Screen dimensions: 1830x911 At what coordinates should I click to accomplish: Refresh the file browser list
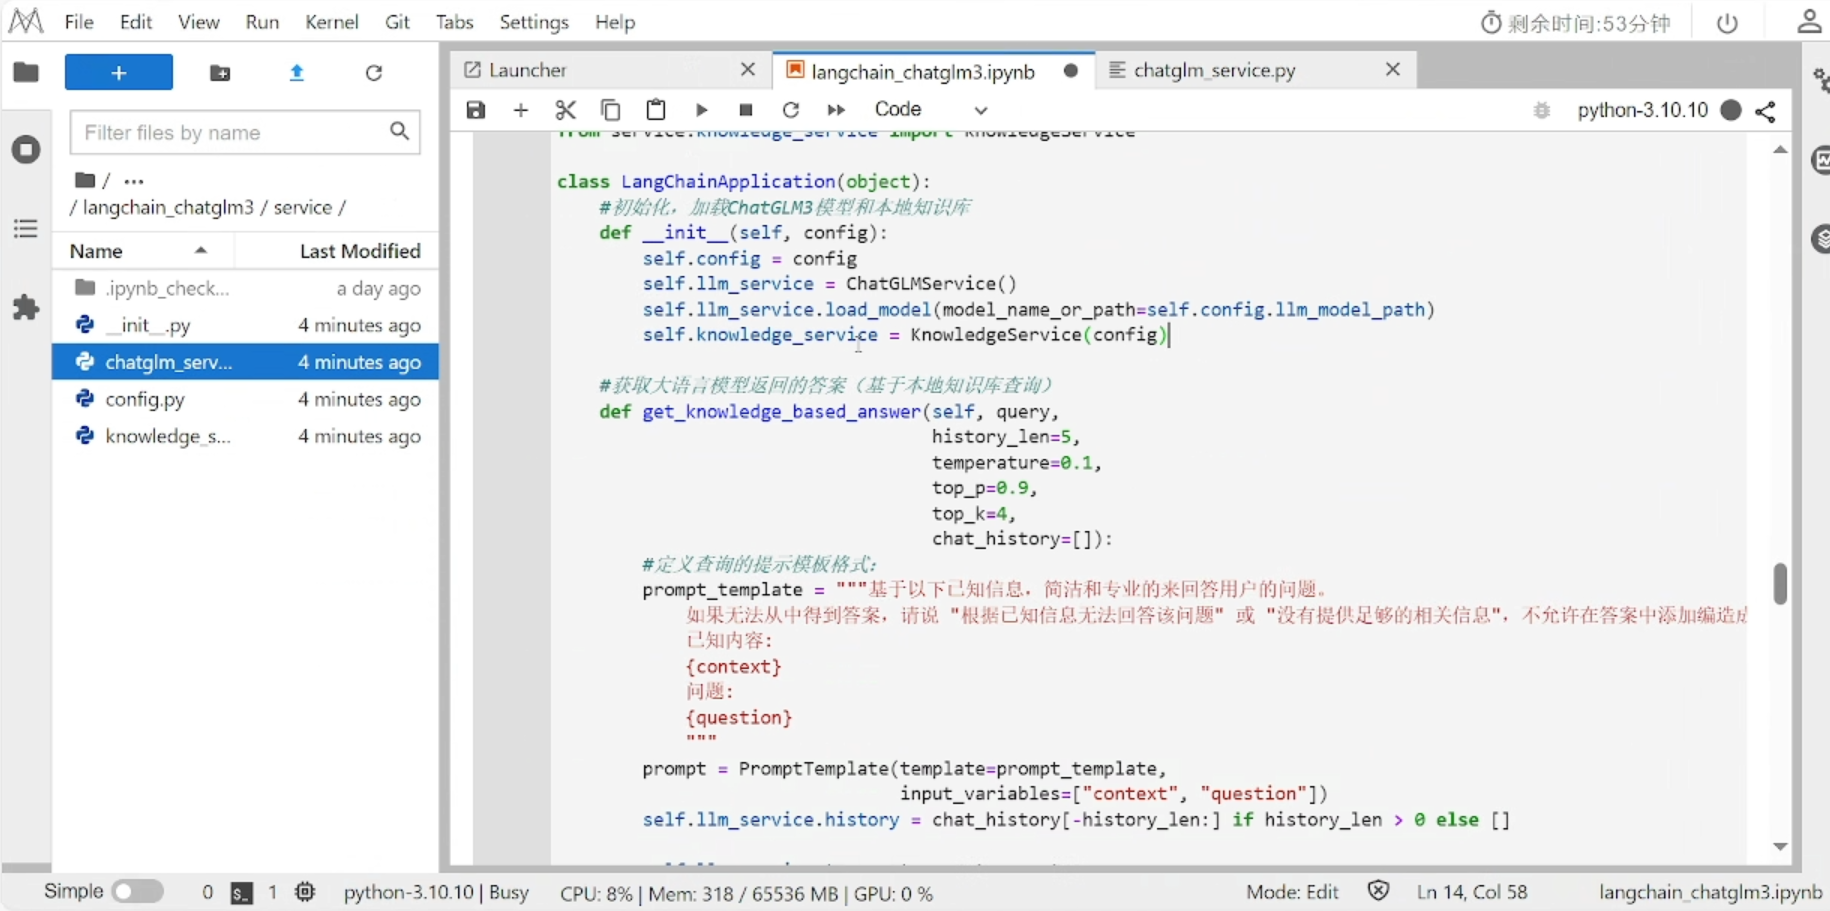click(x=374, y=73)
